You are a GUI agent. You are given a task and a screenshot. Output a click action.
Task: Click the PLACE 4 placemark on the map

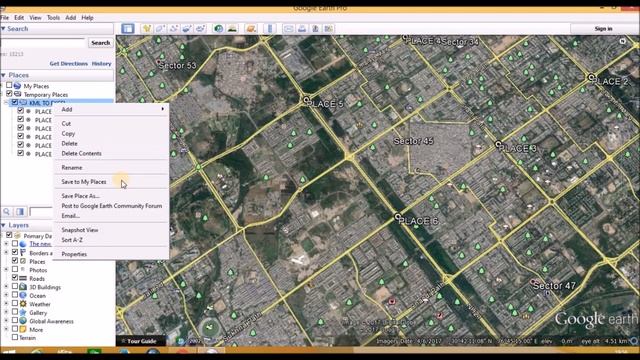point(405,38)
